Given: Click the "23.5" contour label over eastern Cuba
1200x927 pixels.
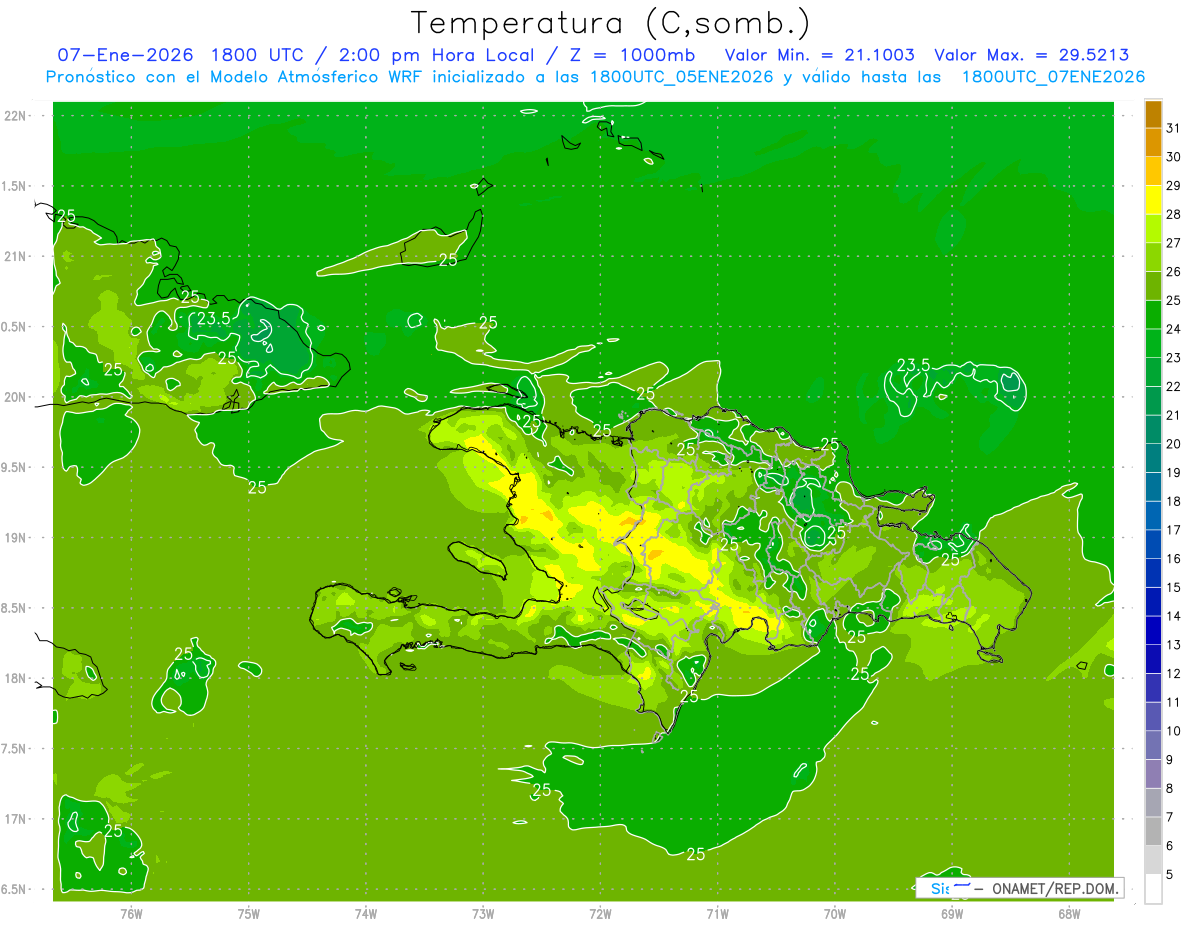Looking at the screenshot, I should click(x=213, y=318).
